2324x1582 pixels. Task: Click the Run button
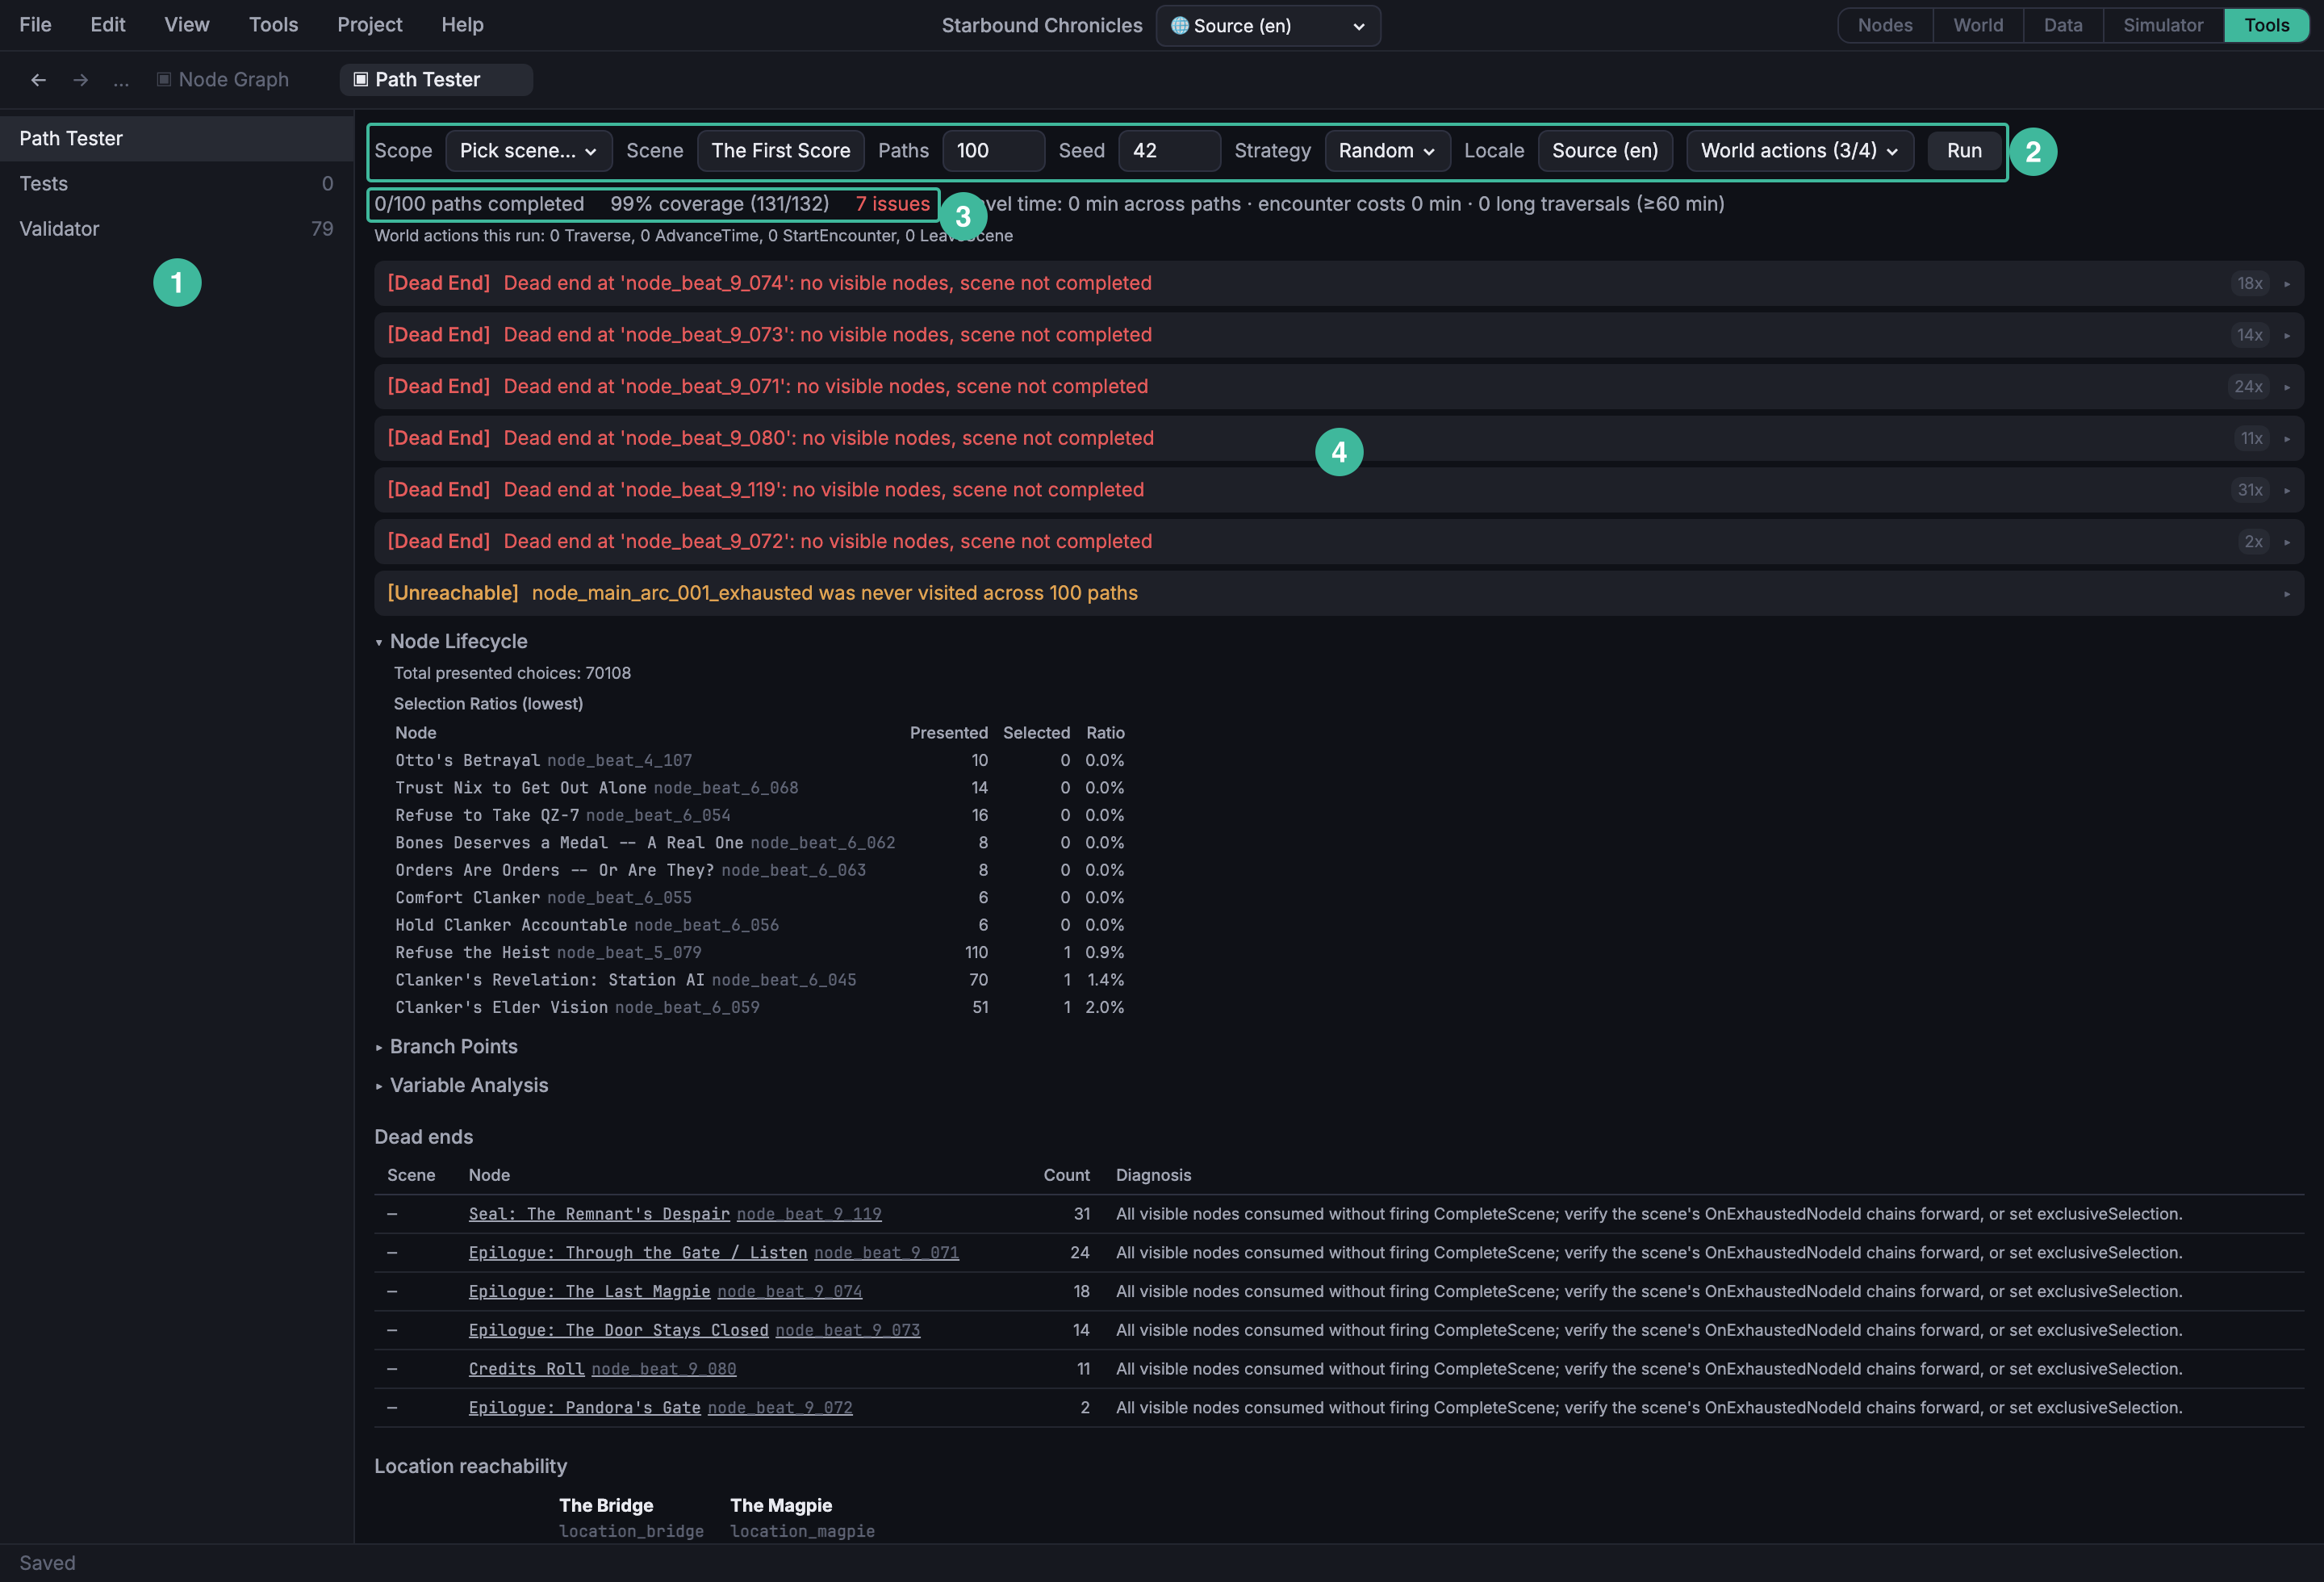click(1964, 151)
